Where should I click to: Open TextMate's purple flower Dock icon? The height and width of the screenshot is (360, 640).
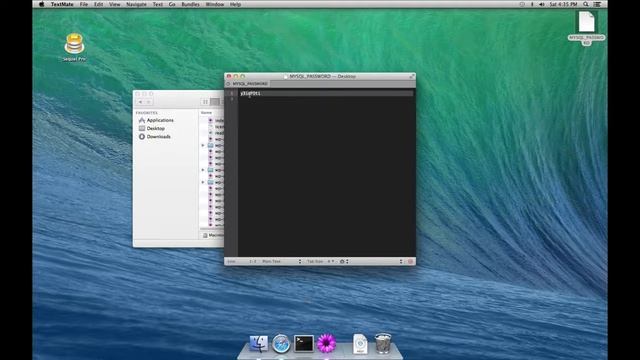[327, 343]
